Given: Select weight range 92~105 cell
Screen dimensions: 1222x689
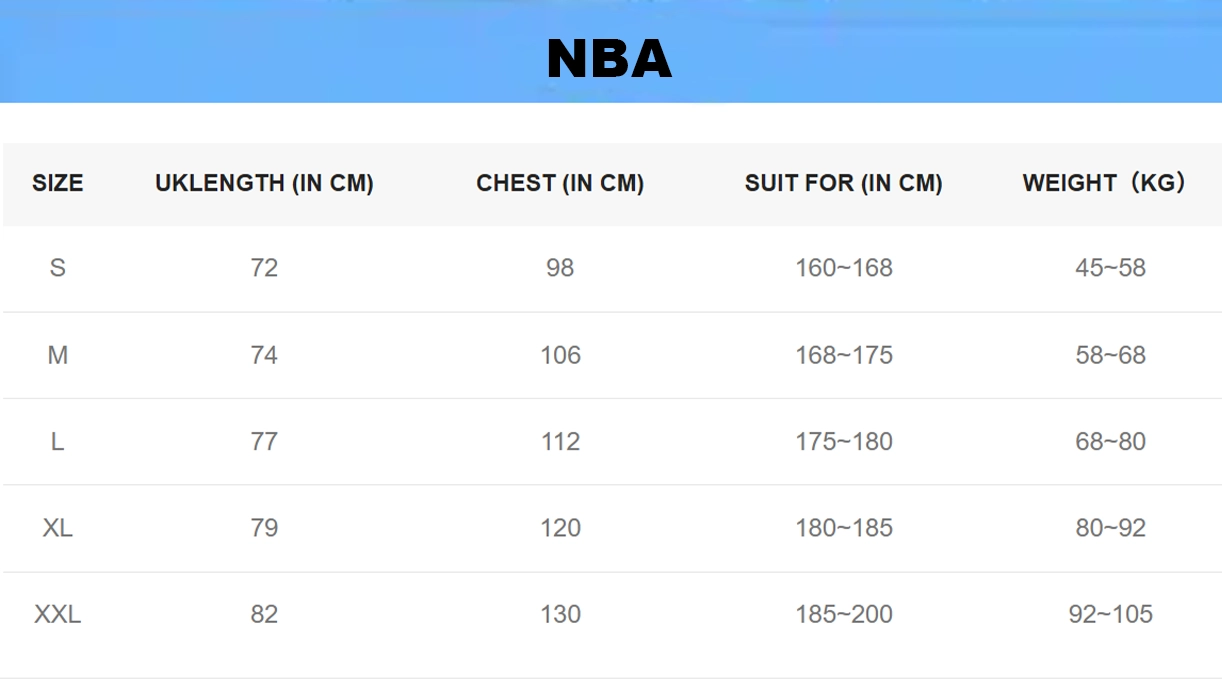Looking at the screenshot, I should pyautogui.click(x=1110, y=614).
